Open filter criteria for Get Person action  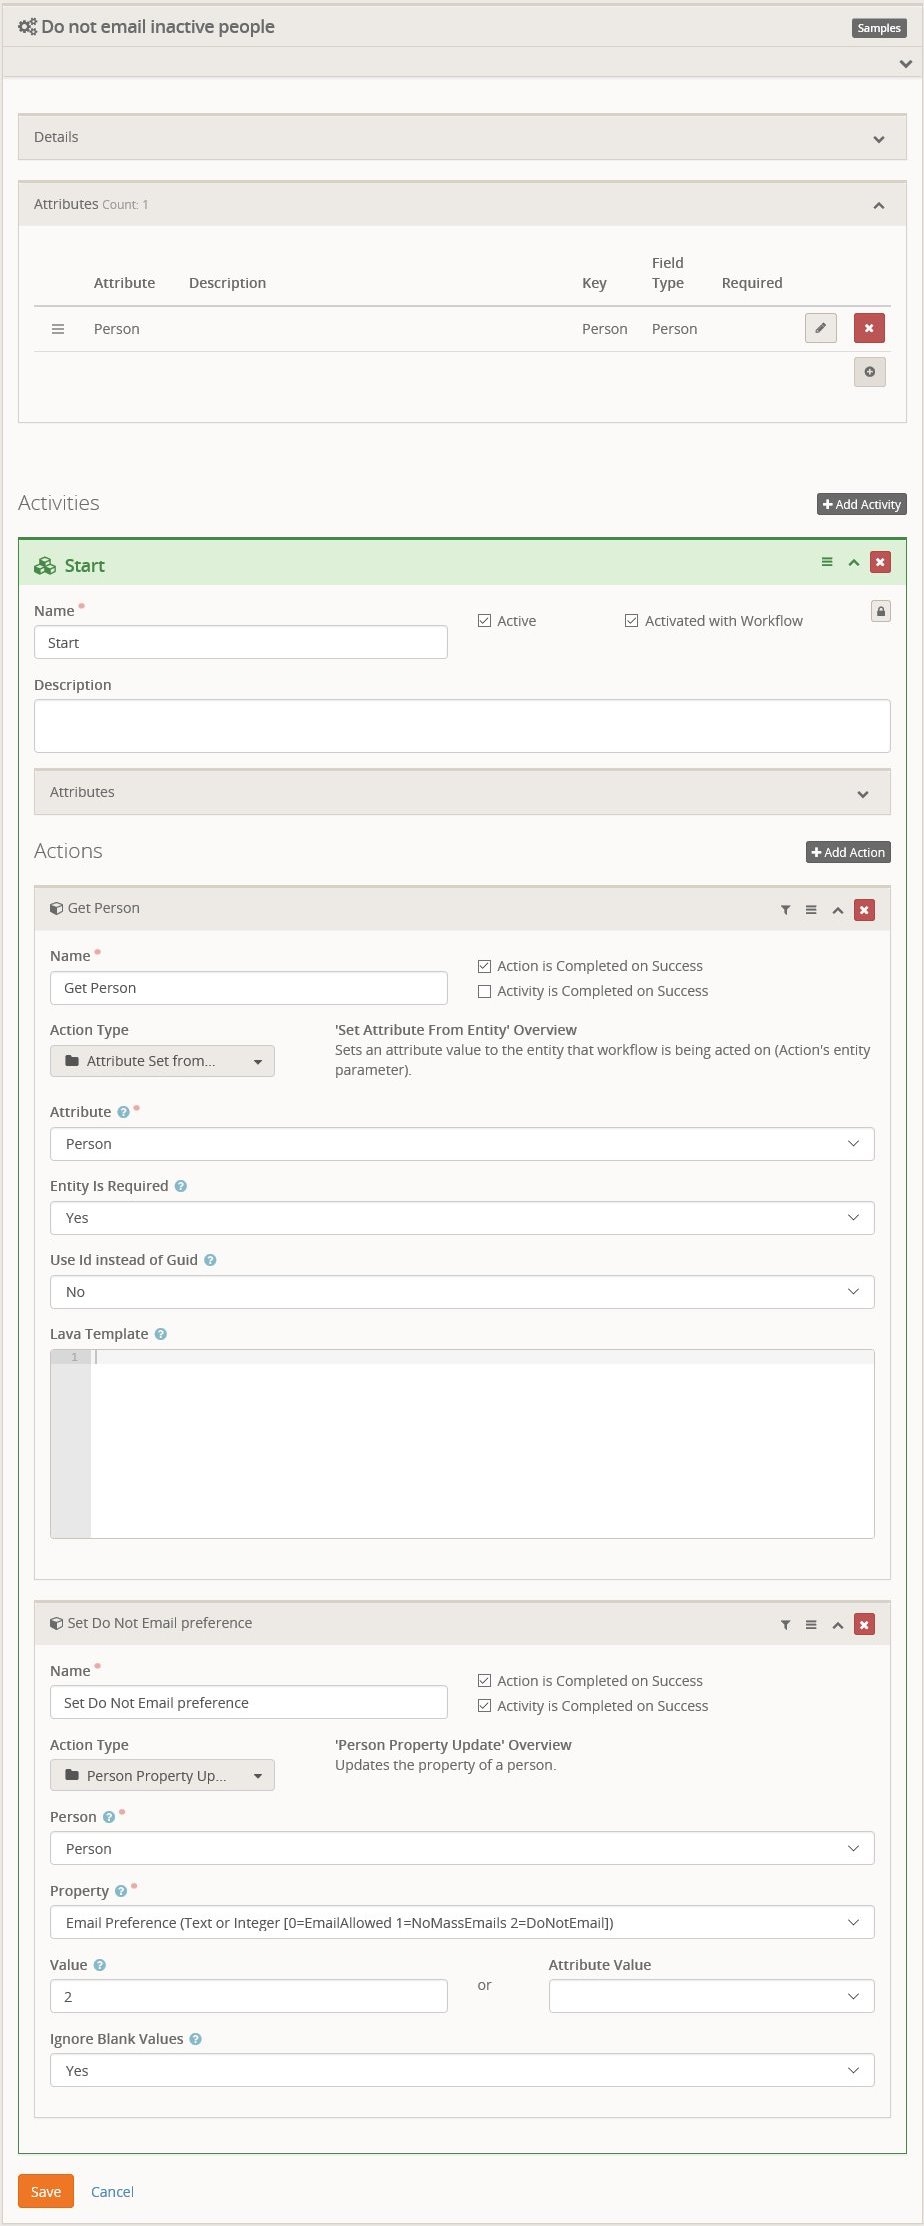click(x=785, y=910)
